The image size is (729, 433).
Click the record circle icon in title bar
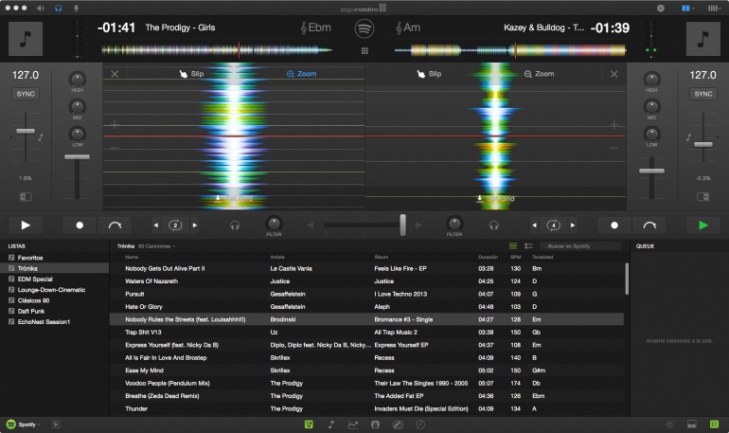(x=660, y=8)
